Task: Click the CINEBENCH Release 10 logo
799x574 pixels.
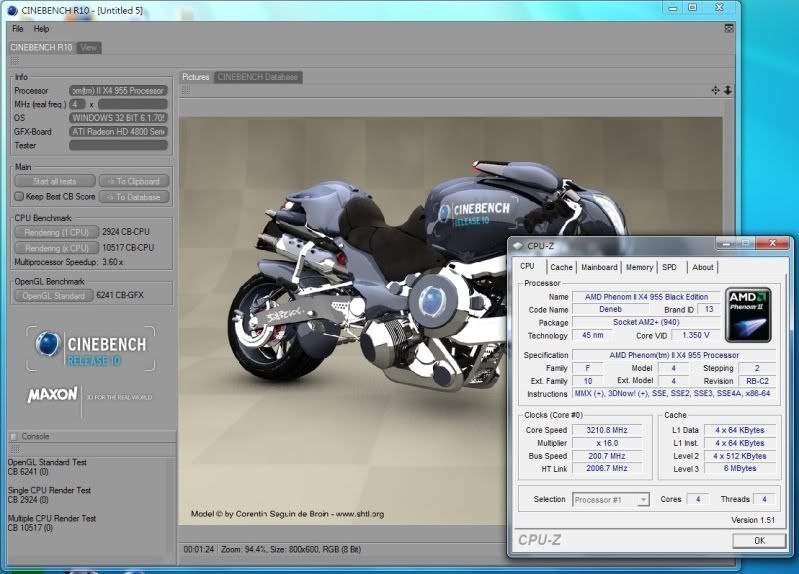Action: (x=91, y=349)
